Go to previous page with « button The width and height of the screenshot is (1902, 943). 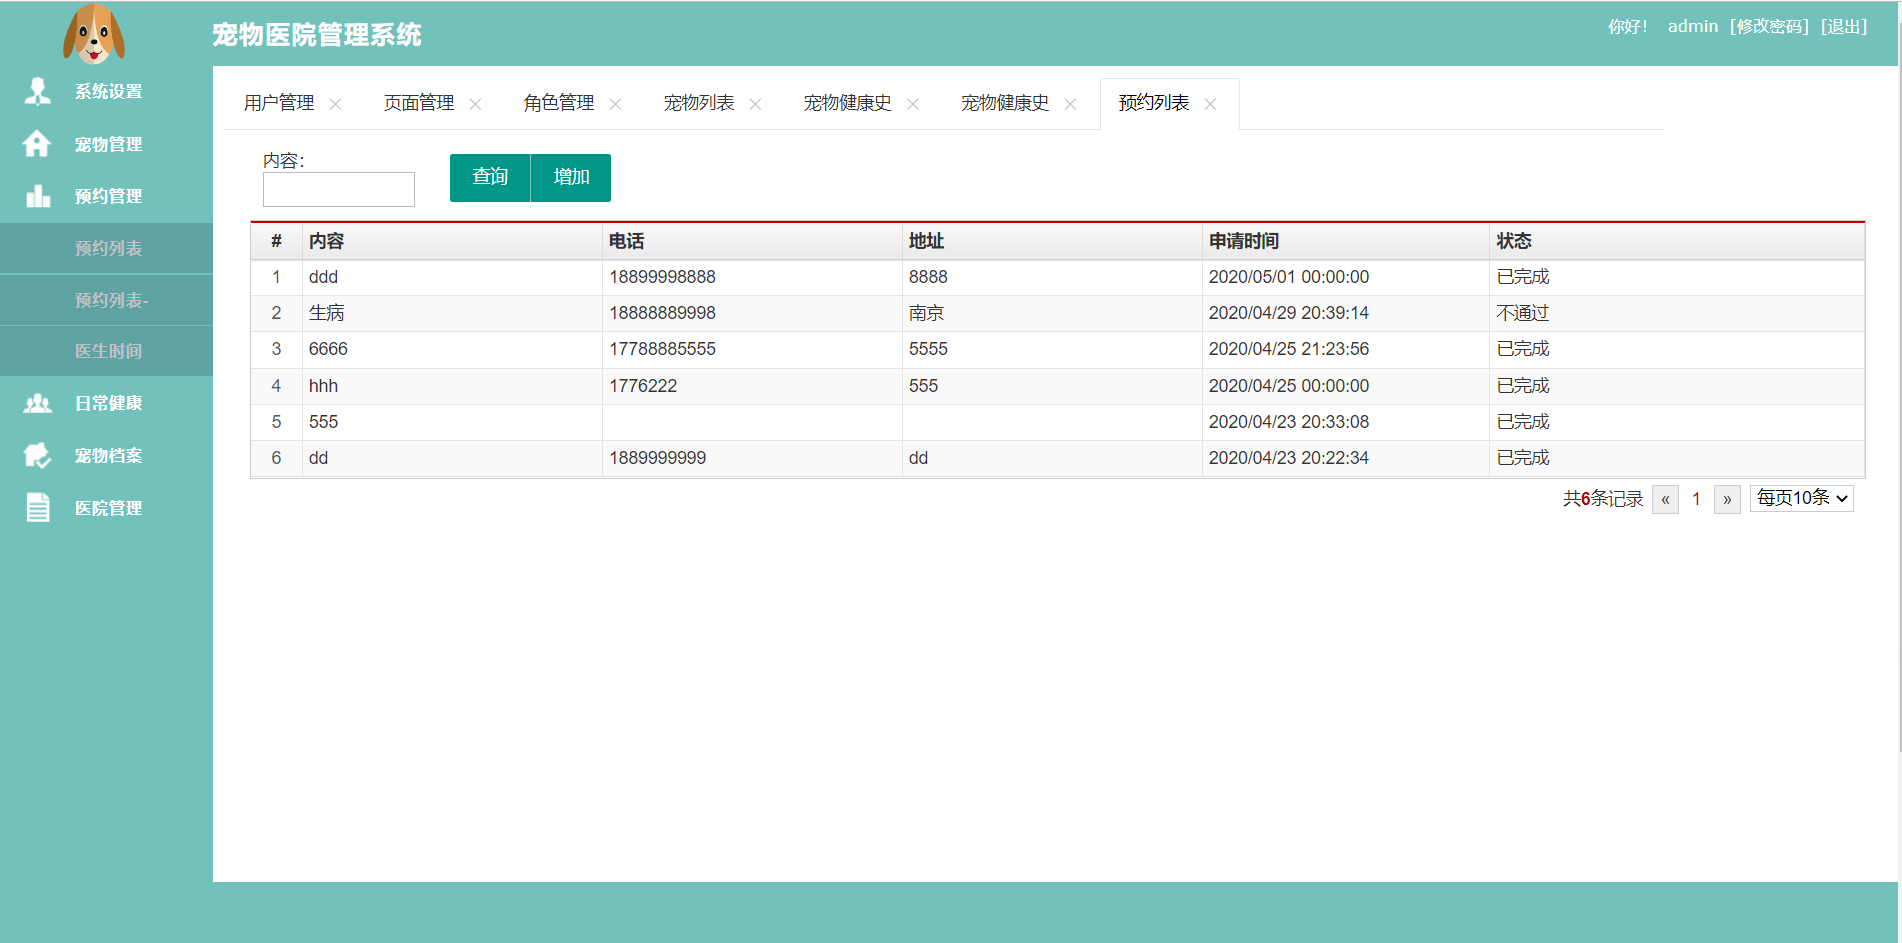1665,499
